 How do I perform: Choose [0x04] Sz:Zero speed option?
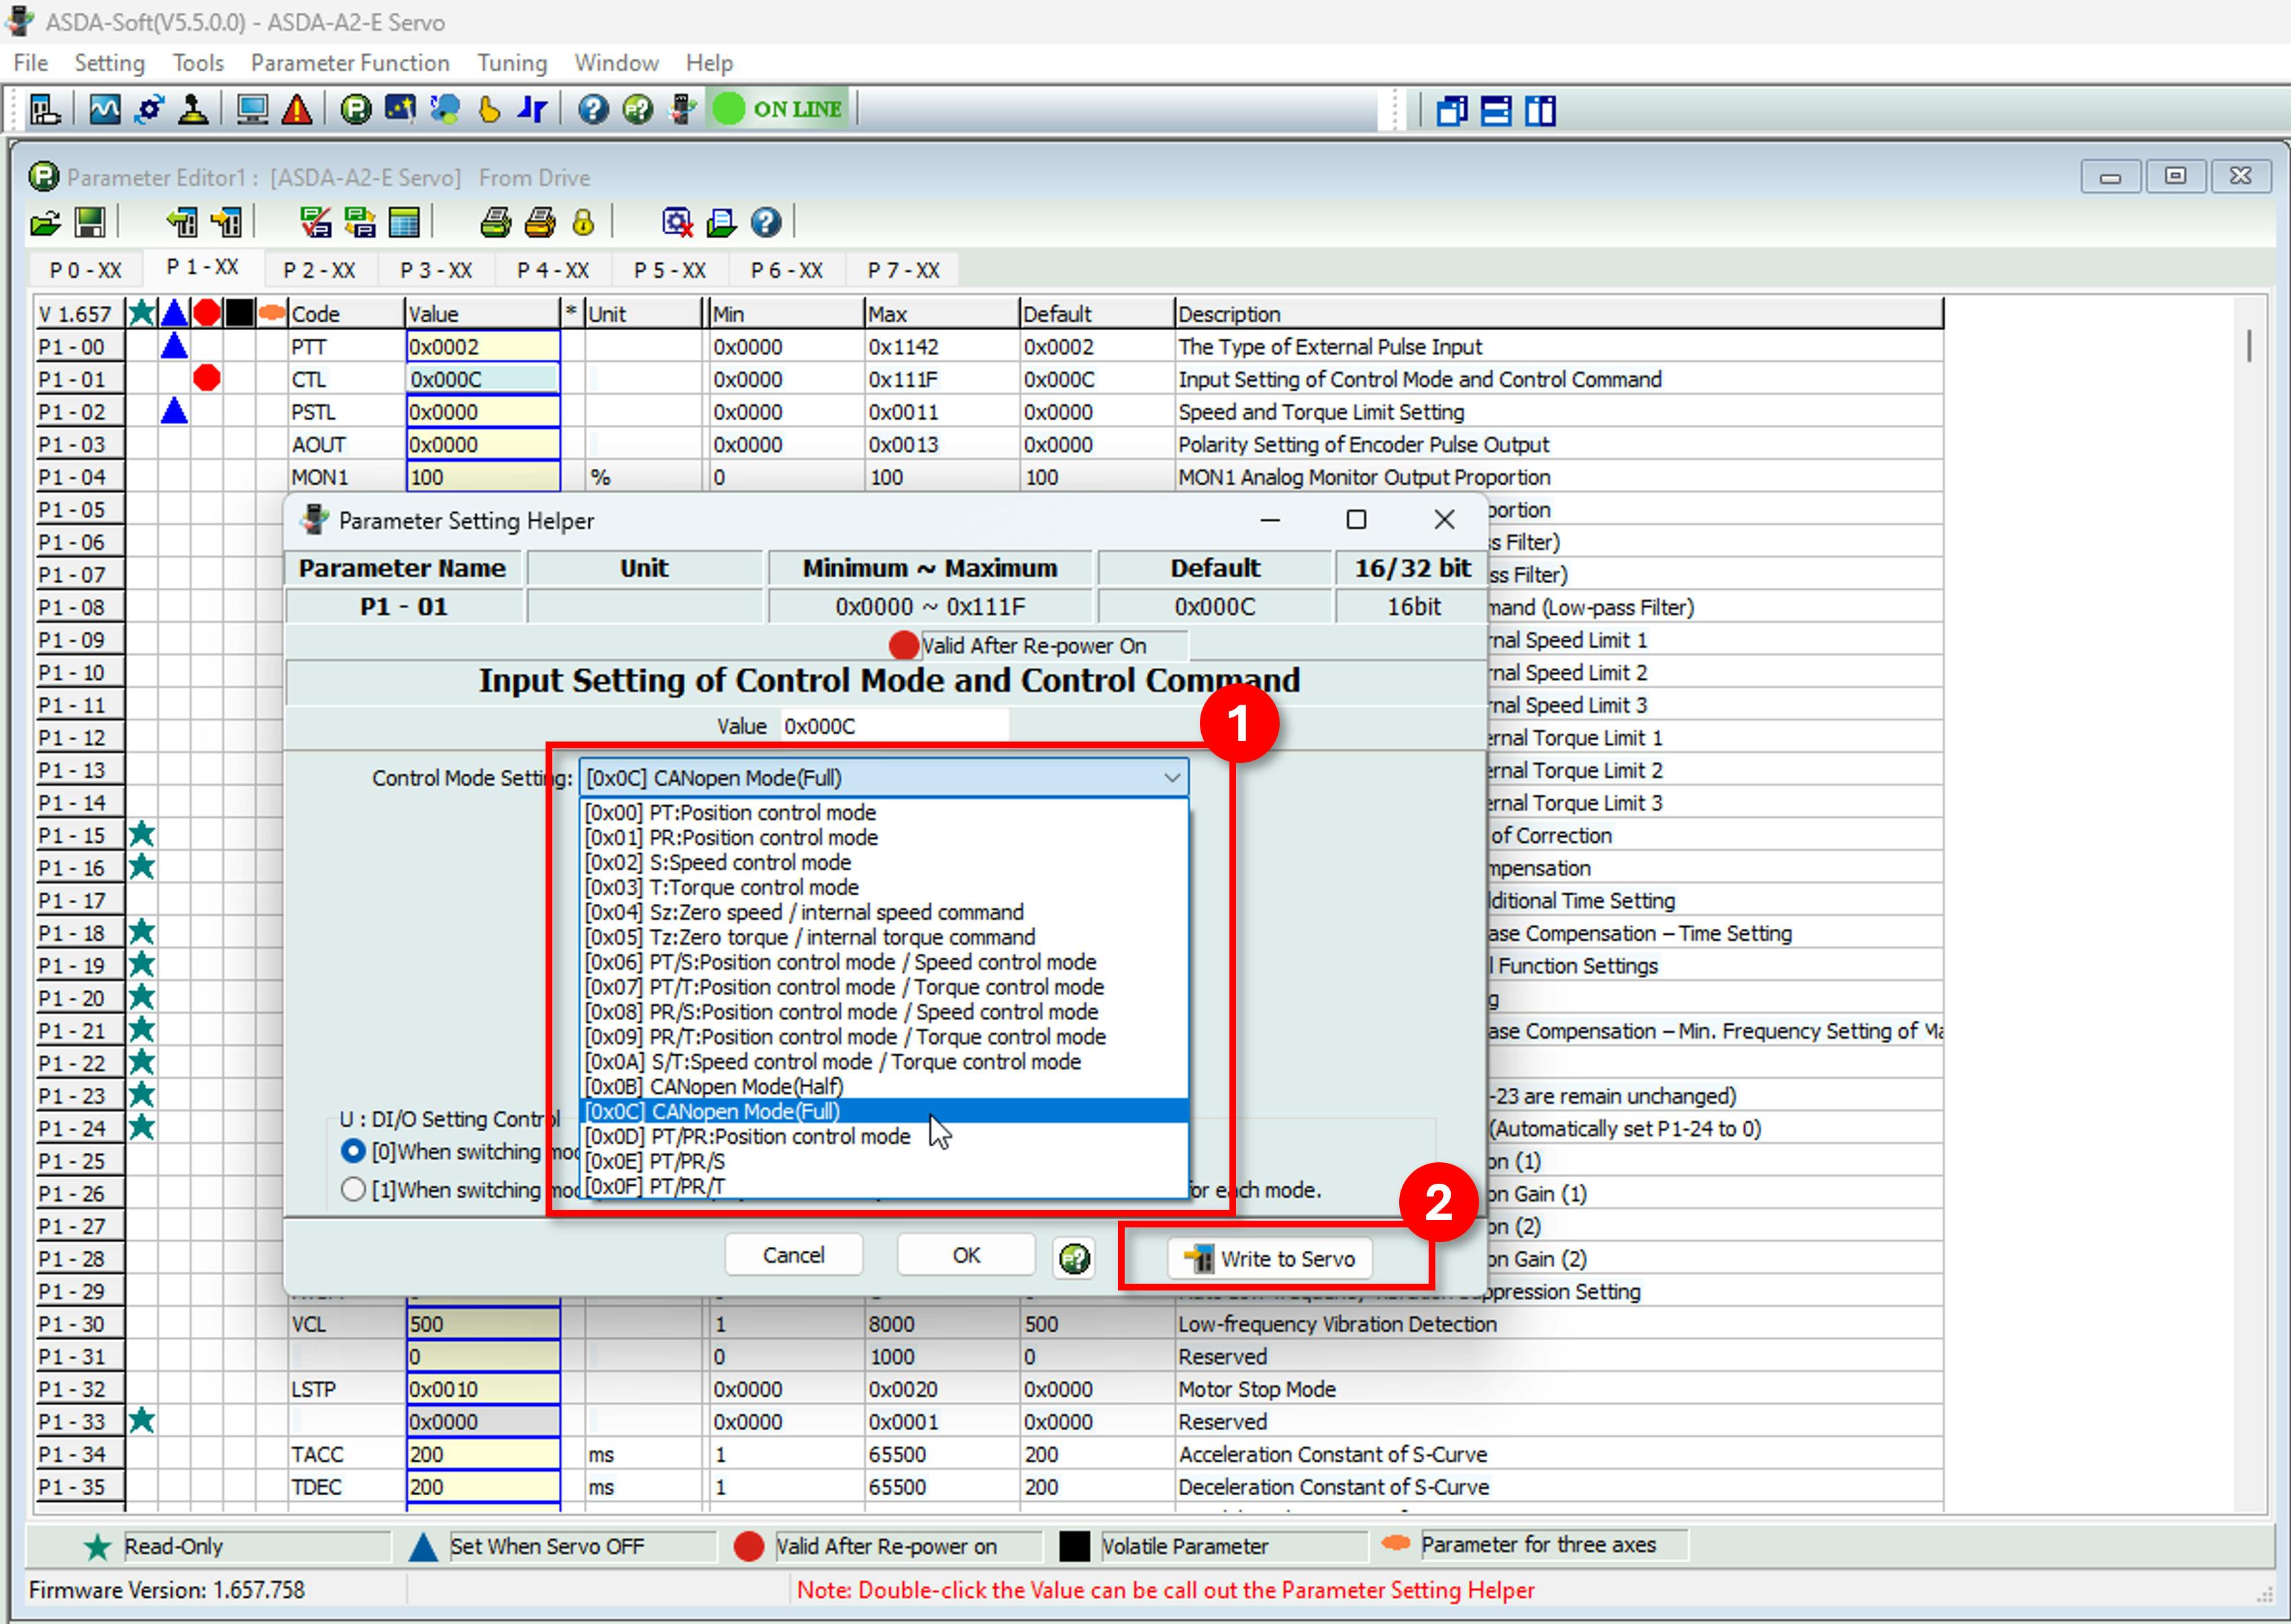[884, 912]
